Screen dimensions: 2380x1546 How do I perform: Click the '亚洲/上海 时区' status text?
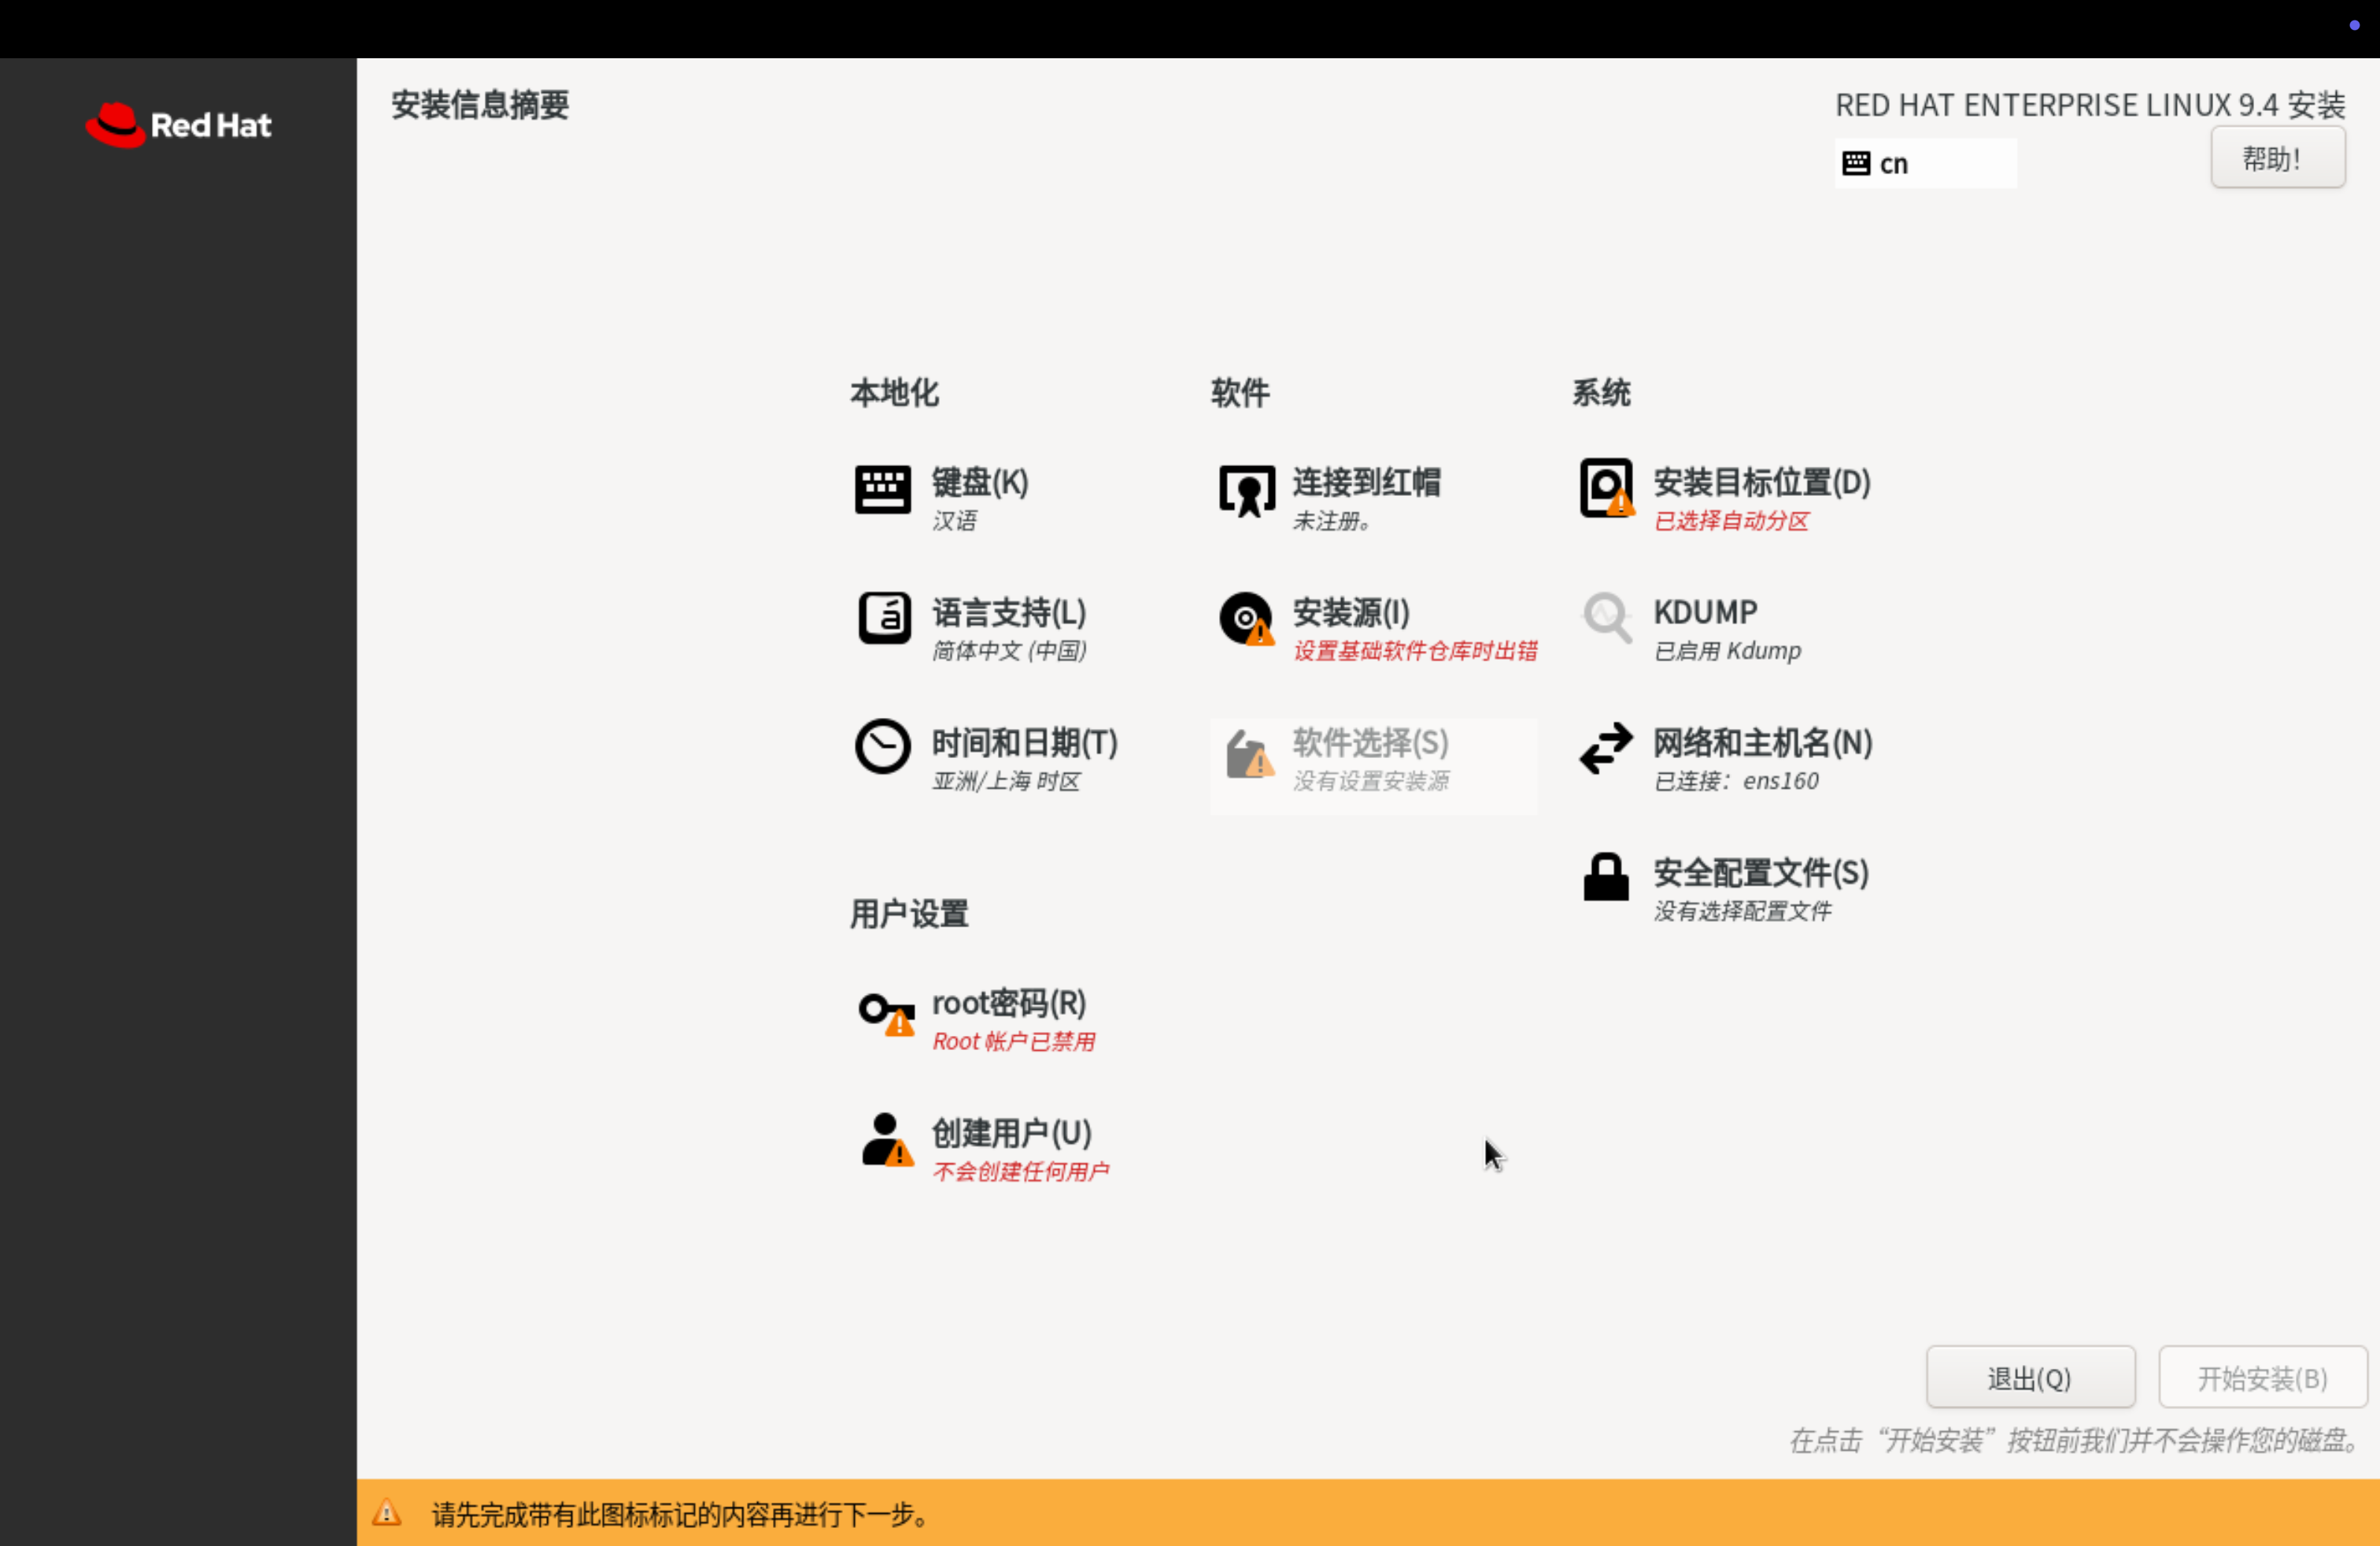1006,781
